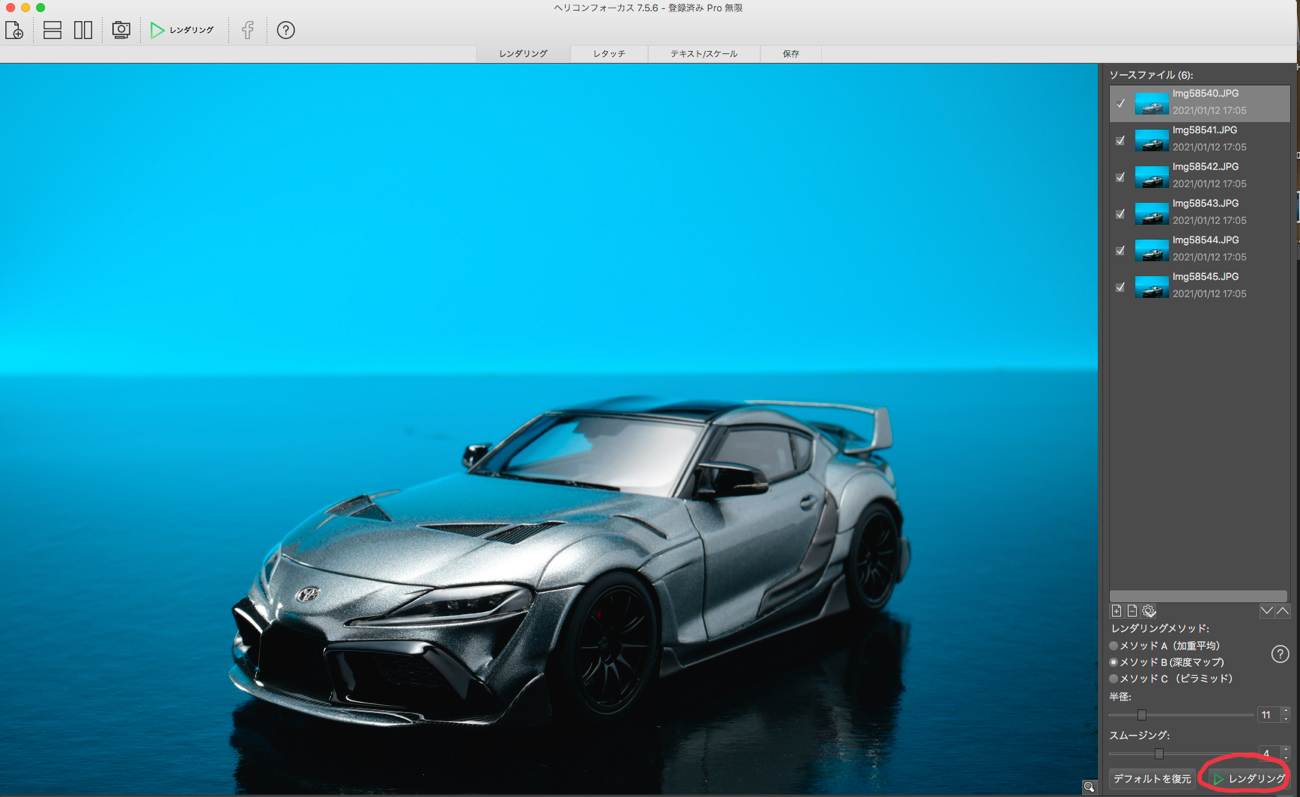1300x797 pixels.
Task: Increase the 半径 radius value with the stepper
Action: click(1286, 711)
